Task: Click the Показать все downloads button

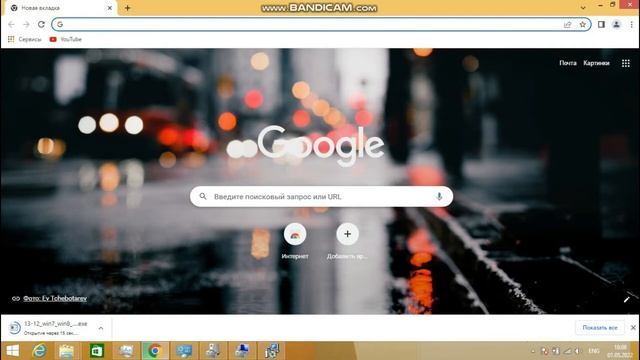Action: (600, 328)
